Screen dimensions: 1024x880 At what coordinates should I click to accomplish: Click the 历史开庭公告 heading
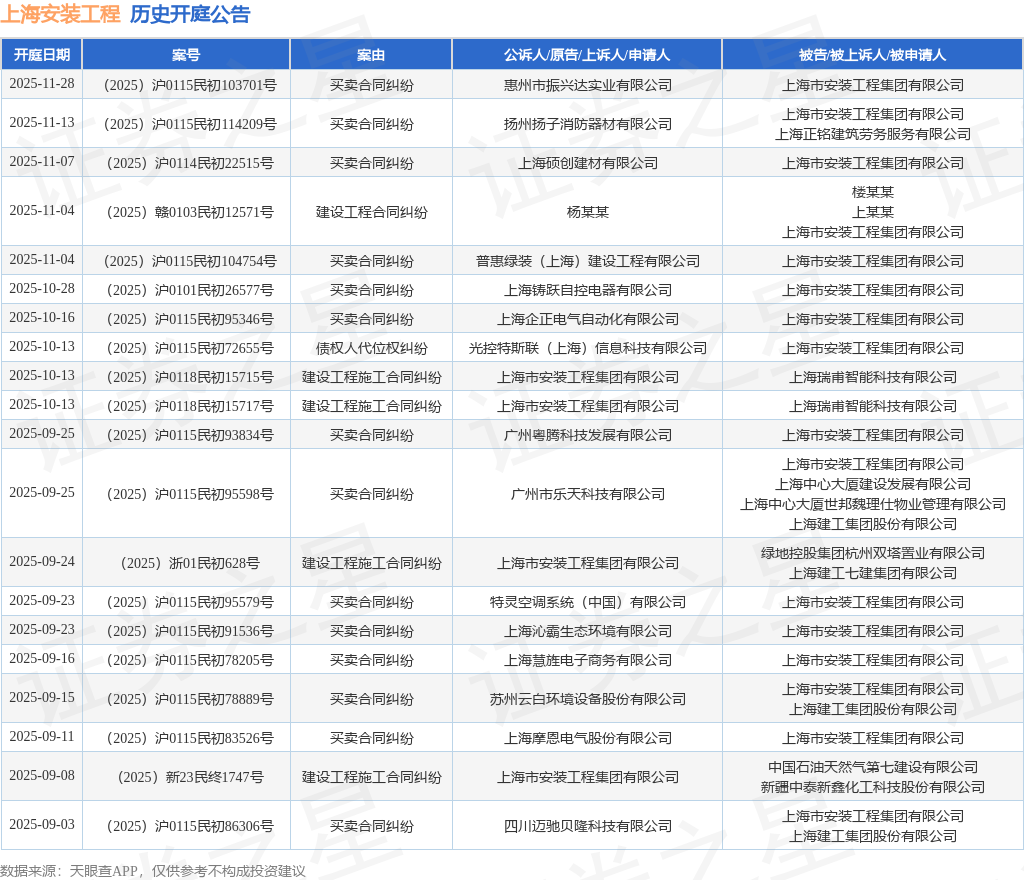190,14
